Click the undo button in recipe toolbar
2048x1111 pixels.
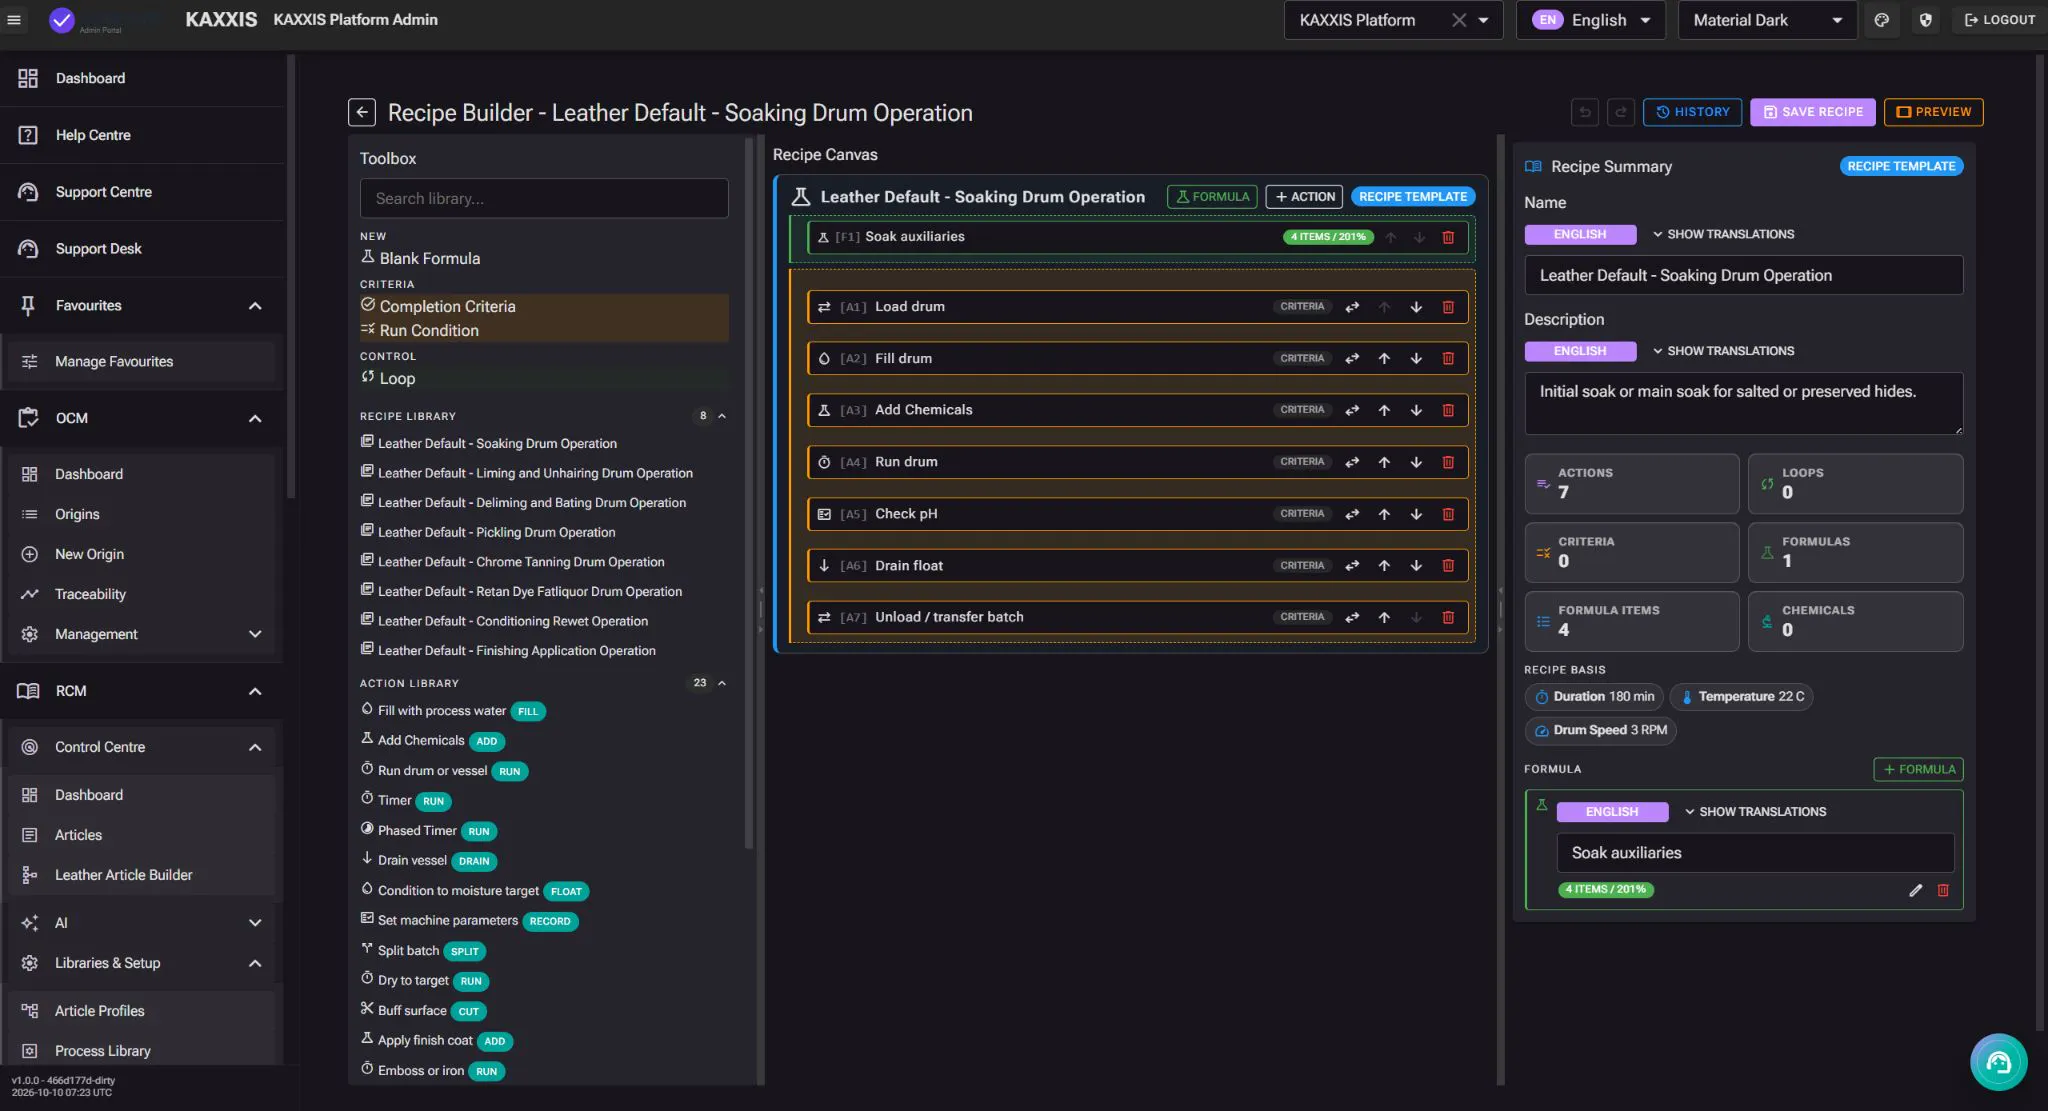pos(1585,112)
